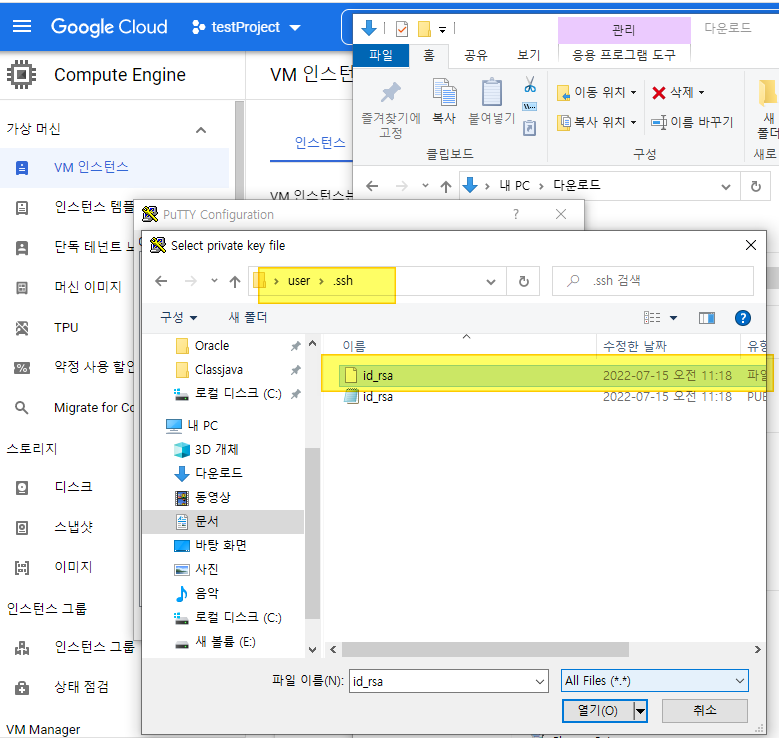Click the properties checkmark icon in Explorer quick access toolbar
This screenshot has width=779, height=738.
(x=401, y=29)
